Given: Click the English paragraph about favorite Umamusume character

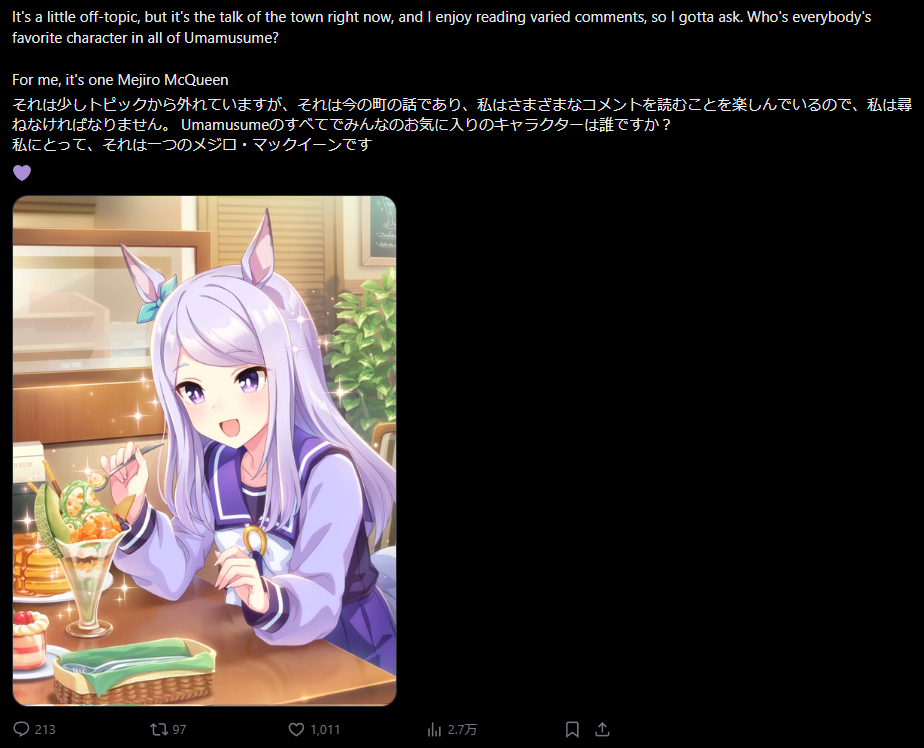Looking at the screenshot, I should point(441,27).
